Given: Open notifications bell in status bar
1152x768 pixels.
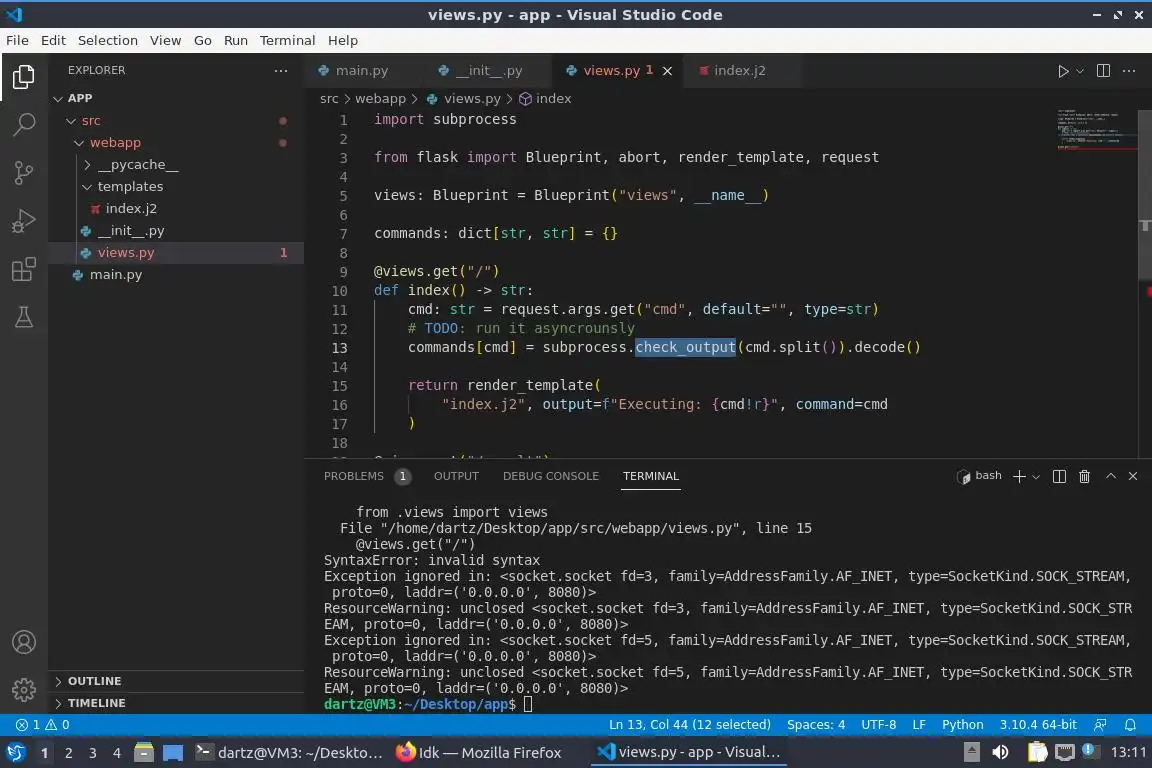Looking at the screenshot, I should click(x=1130, y=725).
